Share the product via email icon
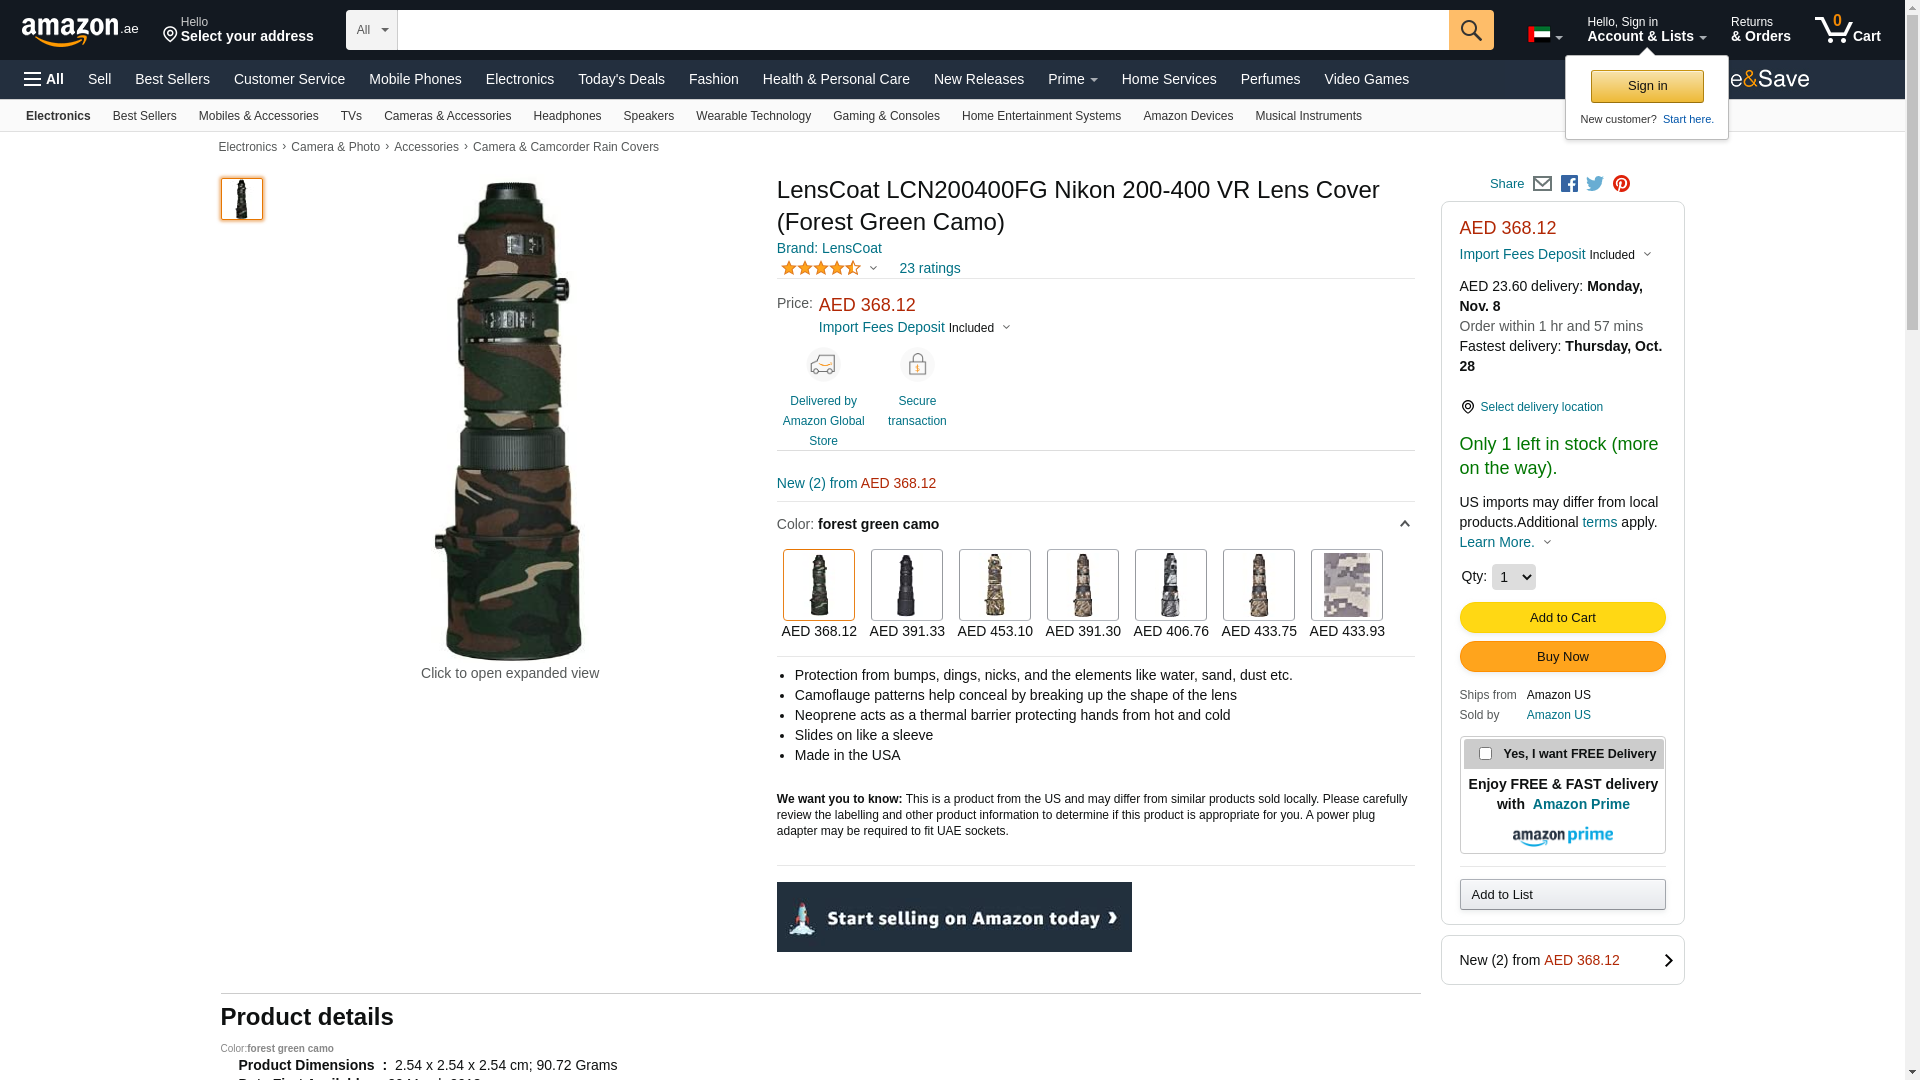 point(1542,184)
